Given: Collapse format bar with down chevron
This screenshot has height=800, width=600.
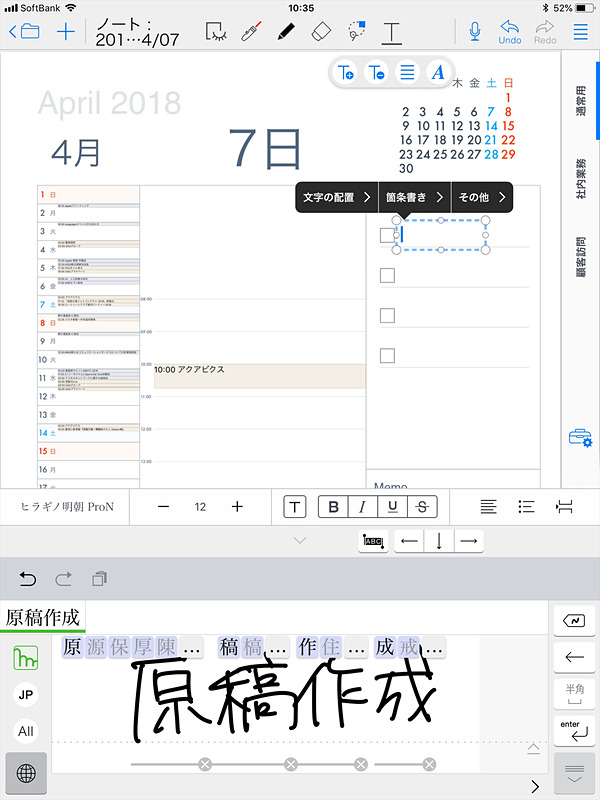Looking at the screenshot, I should point(301,540).
